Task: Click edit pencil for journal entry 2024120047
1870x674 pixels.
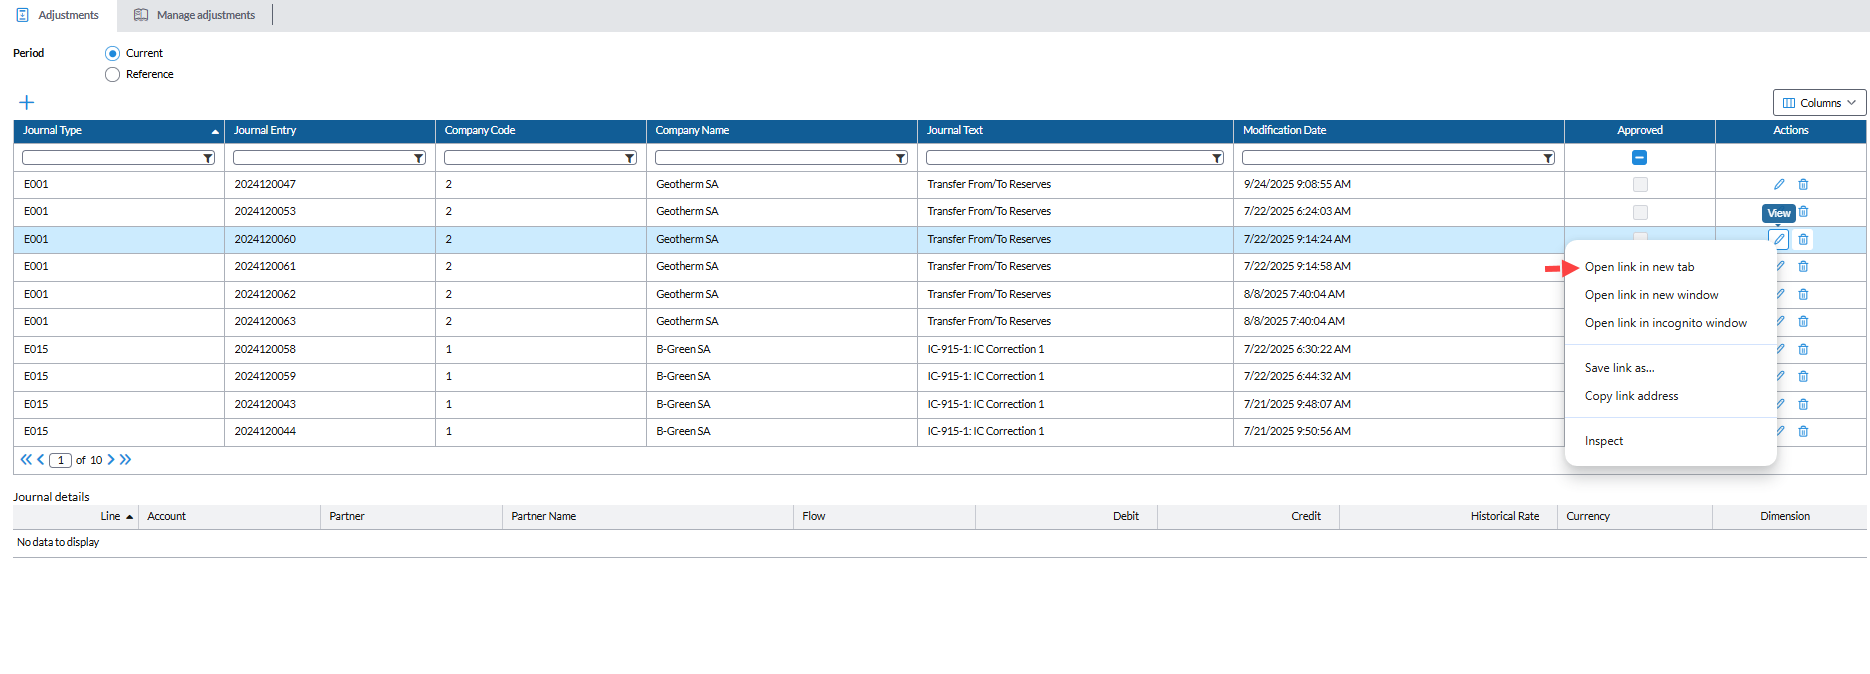Action: point(1779,184)
